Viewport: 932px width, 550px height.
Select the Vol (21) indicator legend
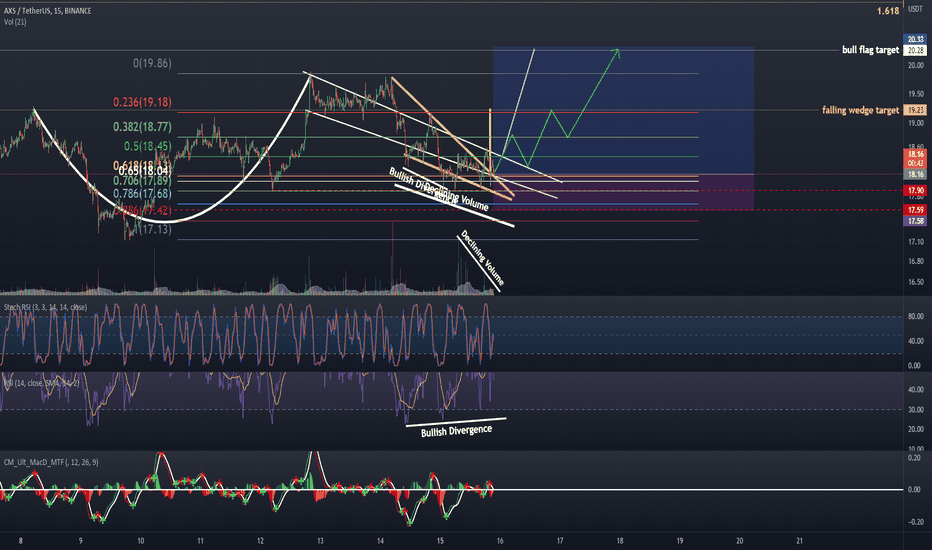pyautogui.click(x=15, y=22)
